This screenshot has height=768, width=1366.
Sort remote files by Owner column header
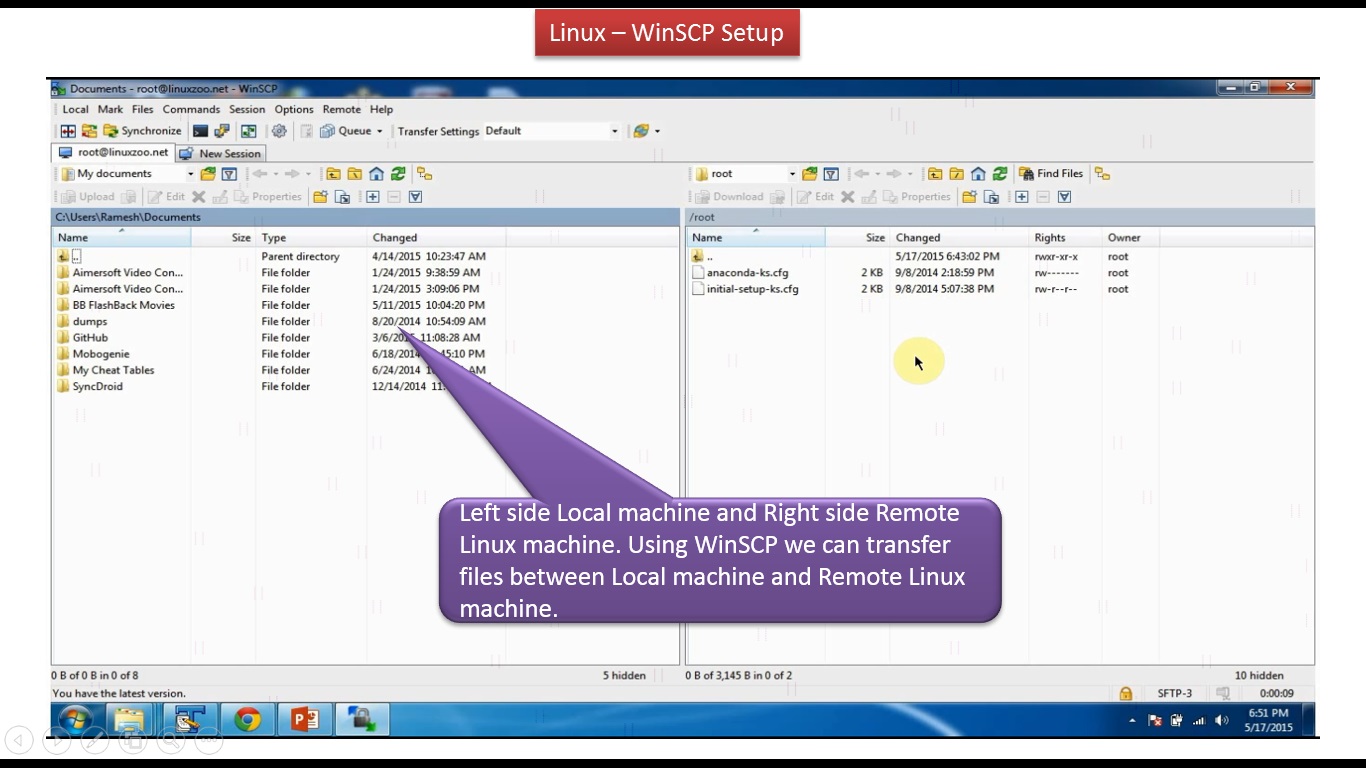click(x=1129, y=238)
